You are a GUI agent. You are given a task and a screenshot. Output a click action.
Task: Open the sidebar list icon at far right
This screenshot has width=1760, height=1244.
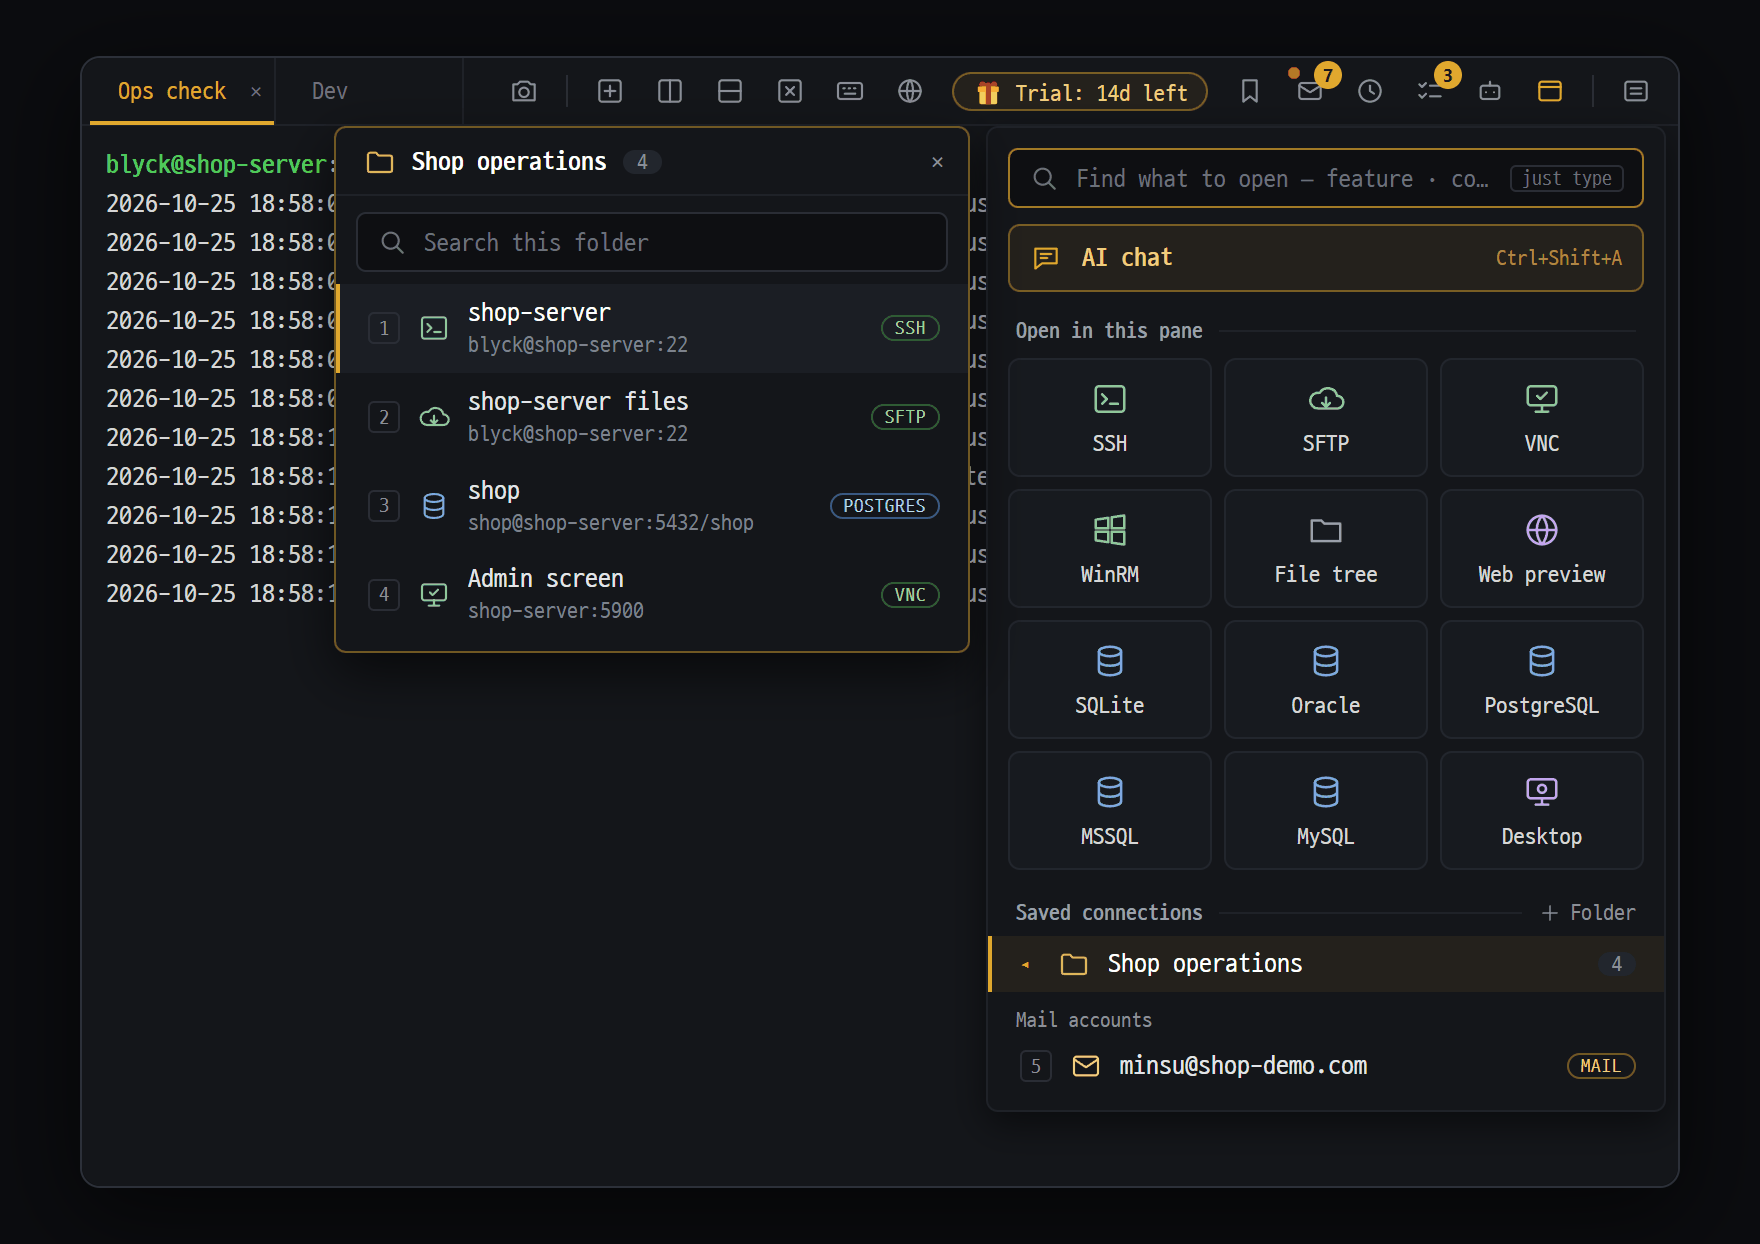point(1636,91)
